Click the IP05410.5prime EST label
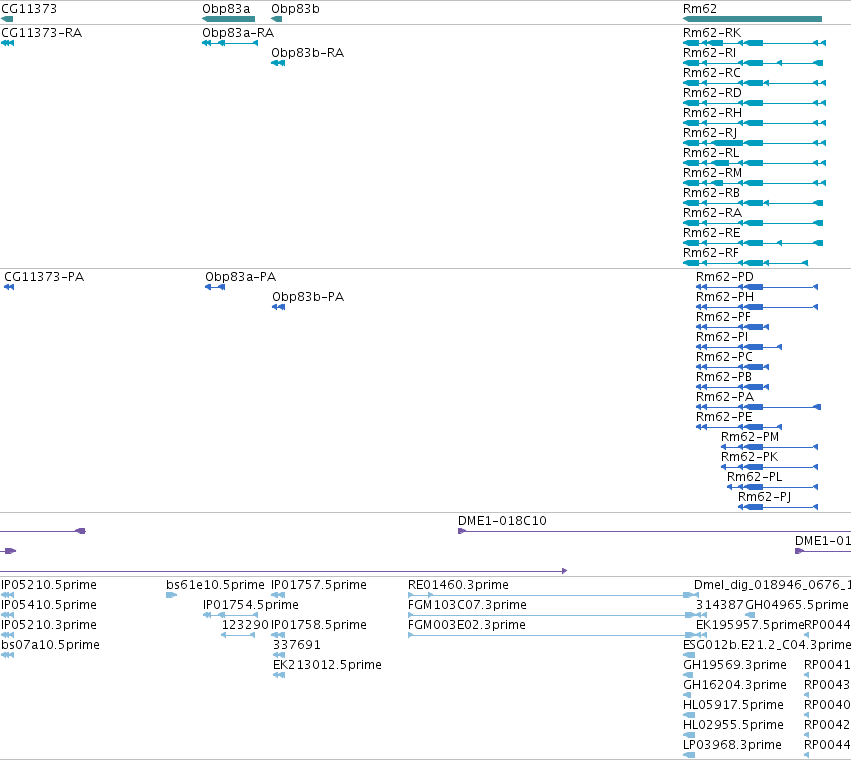851x760 pixels. coord(49,605)
